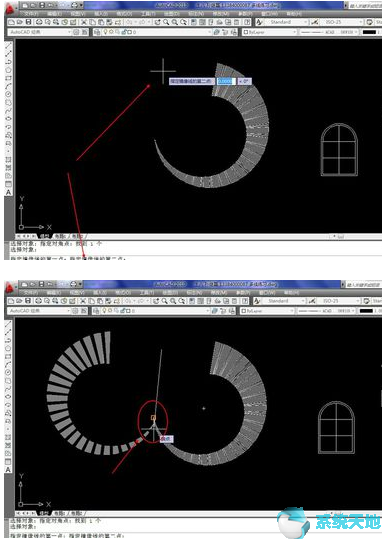Select the Circle tool in upper window
This screenshot has width=382, height=539.
pyautogui.click(x=9, y=94)
